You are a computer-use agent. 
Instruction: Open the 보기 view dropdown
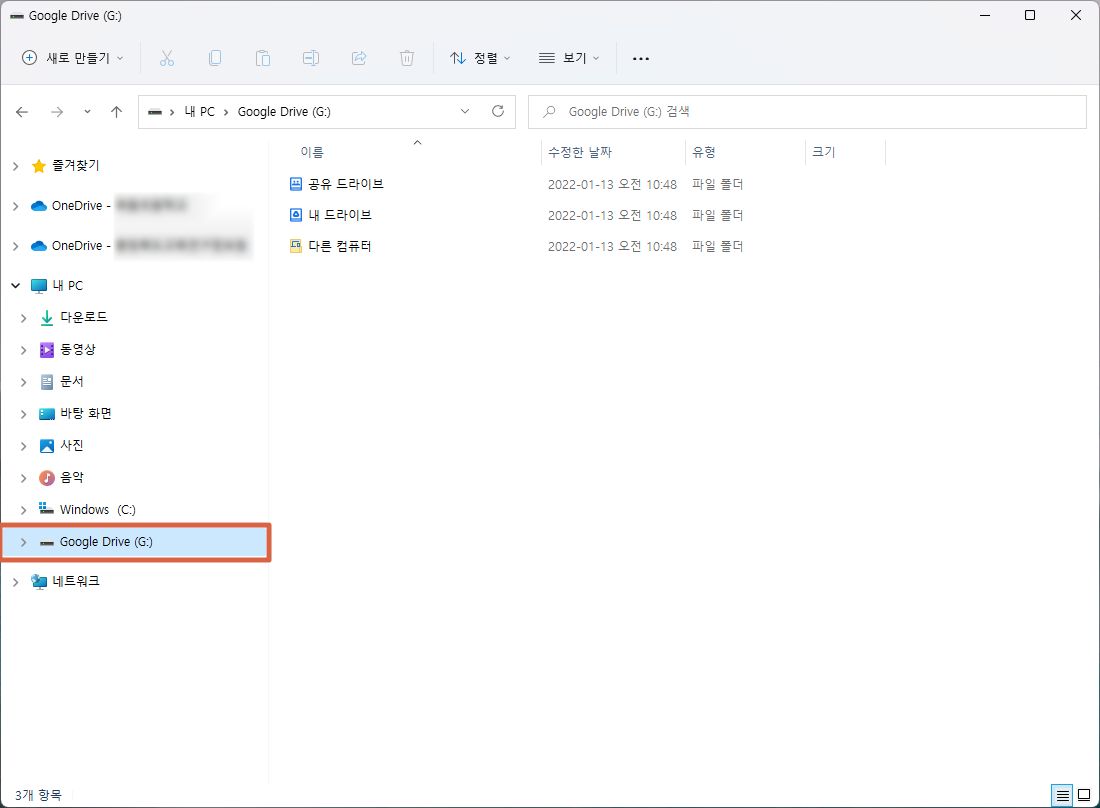pyautogui.click(x=569, y=58)
